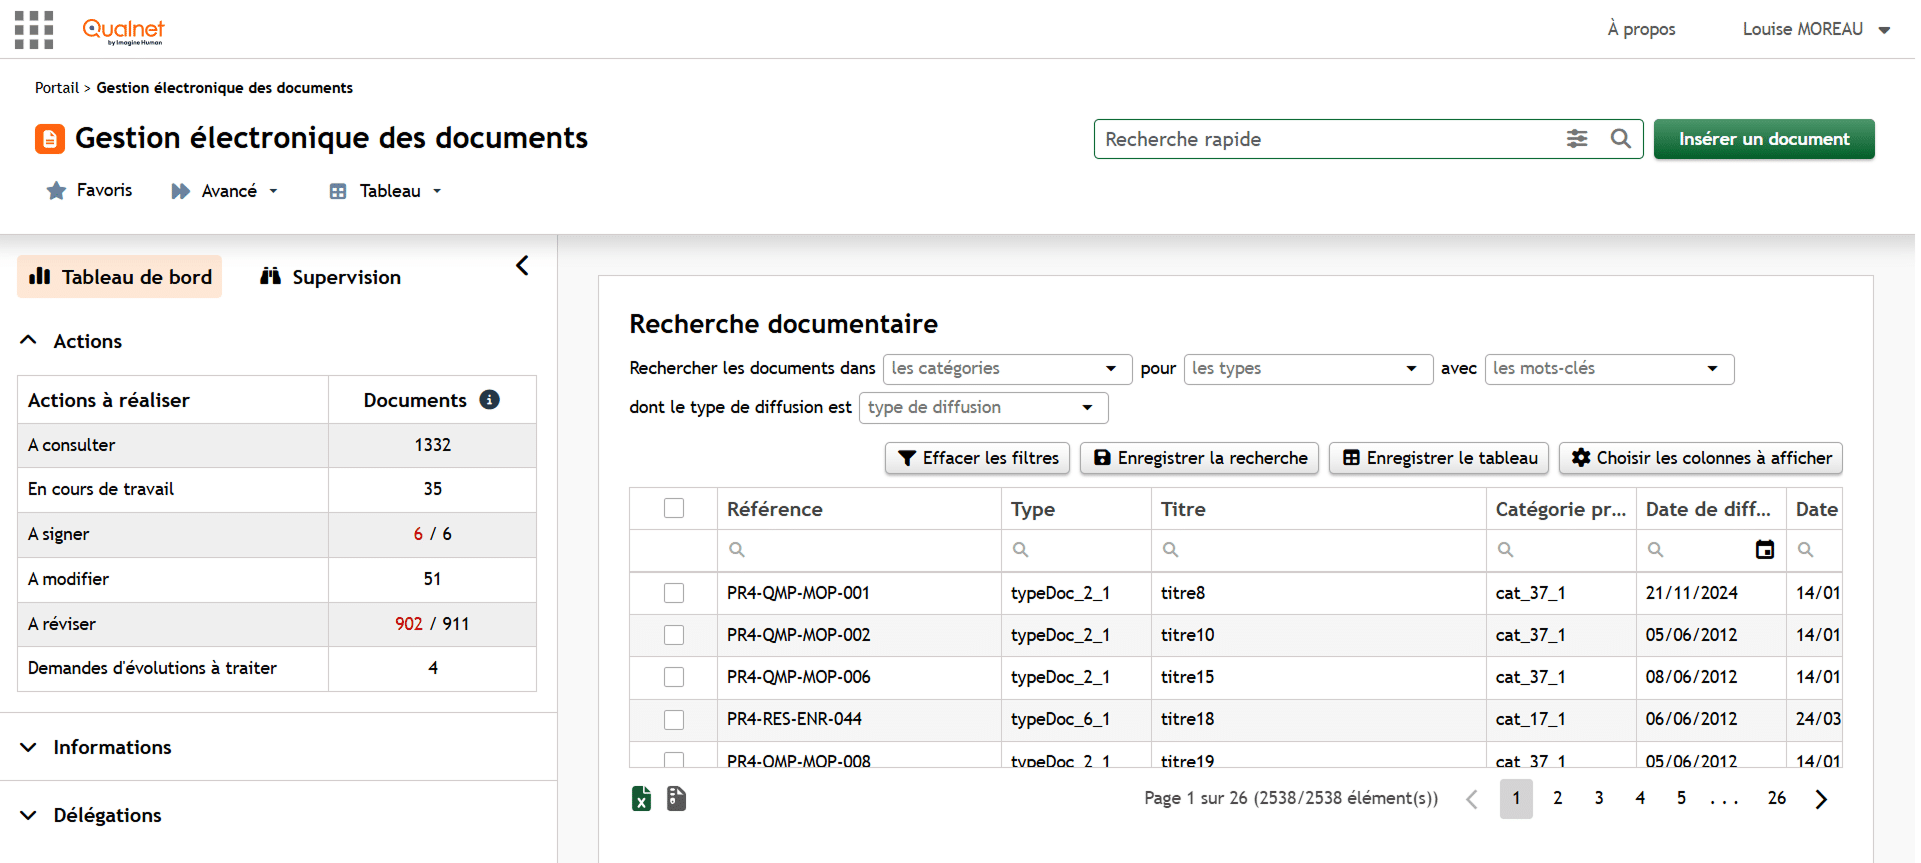Switch to Supervision tab
This screenshot has height=863, width=1921.
(330, 277)
